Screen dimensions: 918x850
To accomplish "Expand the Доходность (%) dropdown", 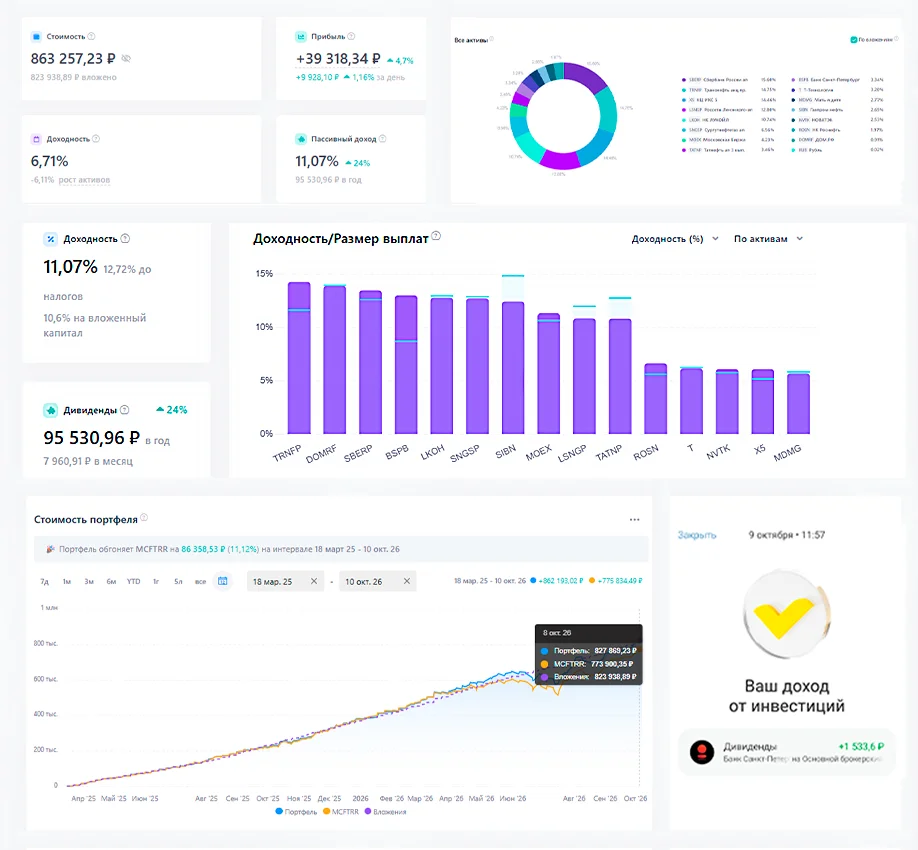I will click(x=674, y=239).
